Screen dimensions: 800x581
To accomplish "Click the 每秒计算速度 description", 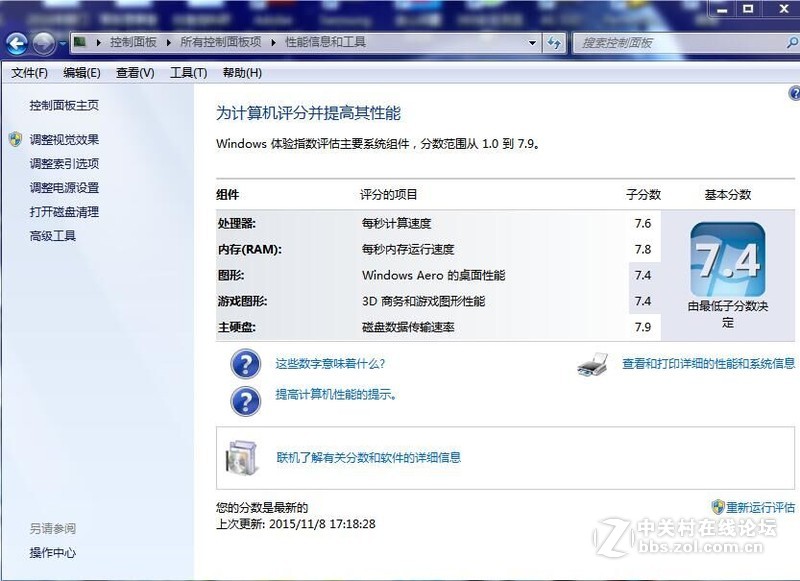I will click(x=396, y=223).
